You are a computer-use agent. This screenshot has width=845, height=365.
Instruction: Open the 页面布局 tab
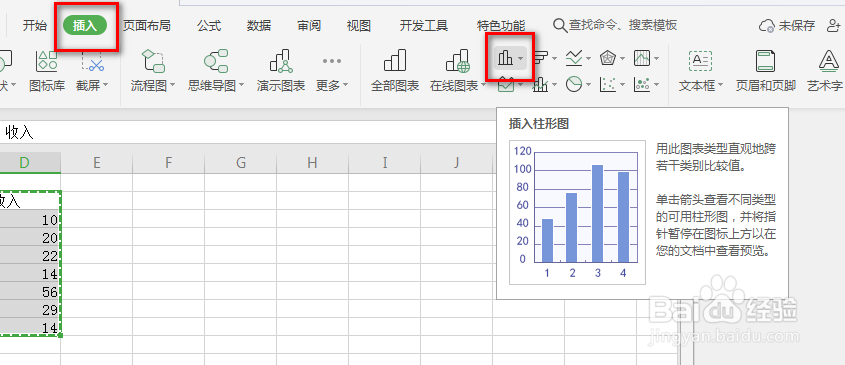(x=147, y=25)
